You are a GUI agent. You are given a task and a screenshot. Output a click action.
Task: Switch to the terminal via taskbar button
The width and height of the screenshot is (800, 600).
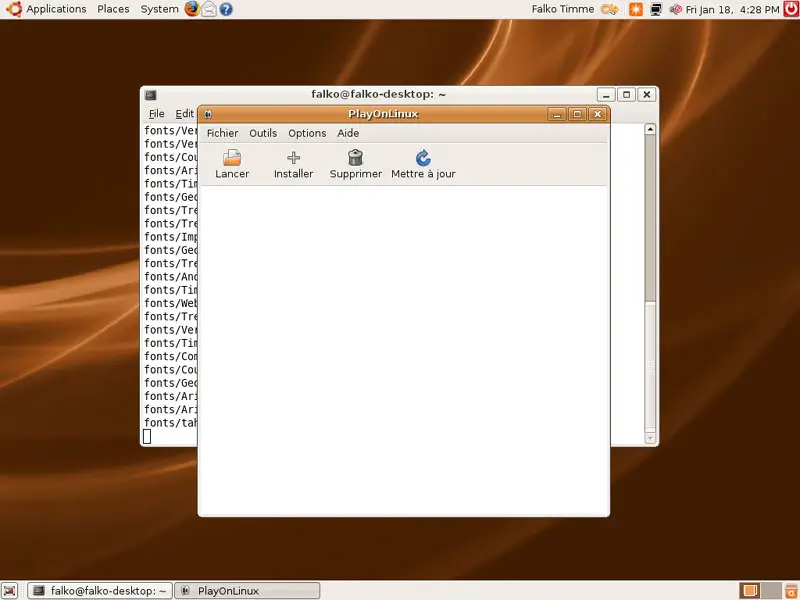pos(100,591)
